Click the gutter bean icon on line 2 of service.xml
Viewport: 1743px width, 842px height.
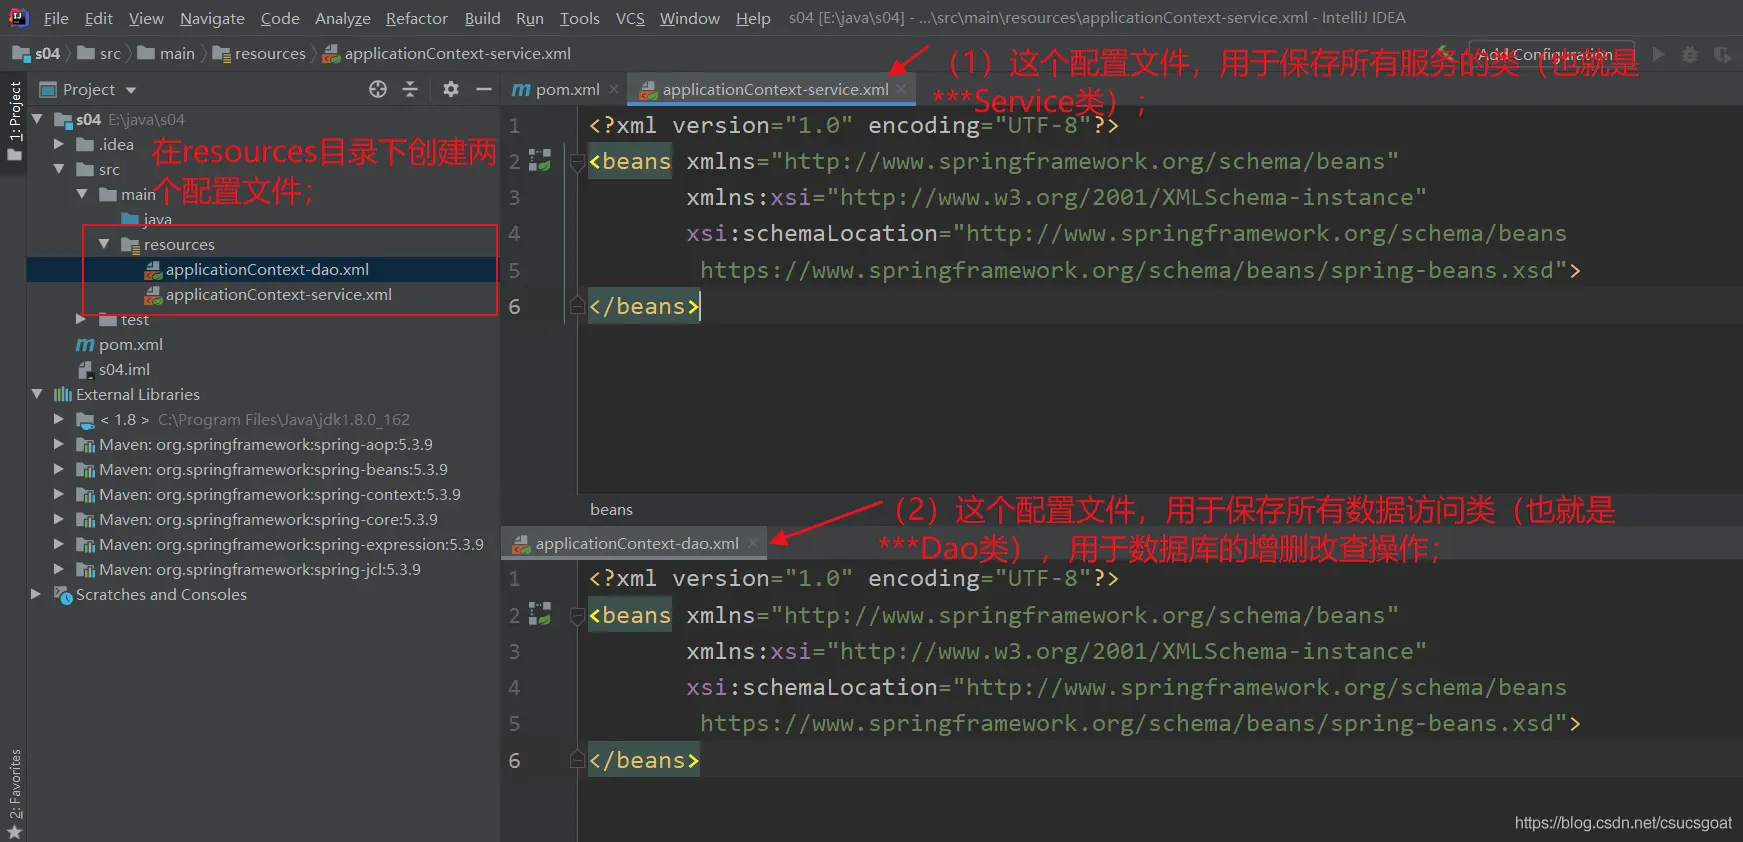tap(540, 161)
